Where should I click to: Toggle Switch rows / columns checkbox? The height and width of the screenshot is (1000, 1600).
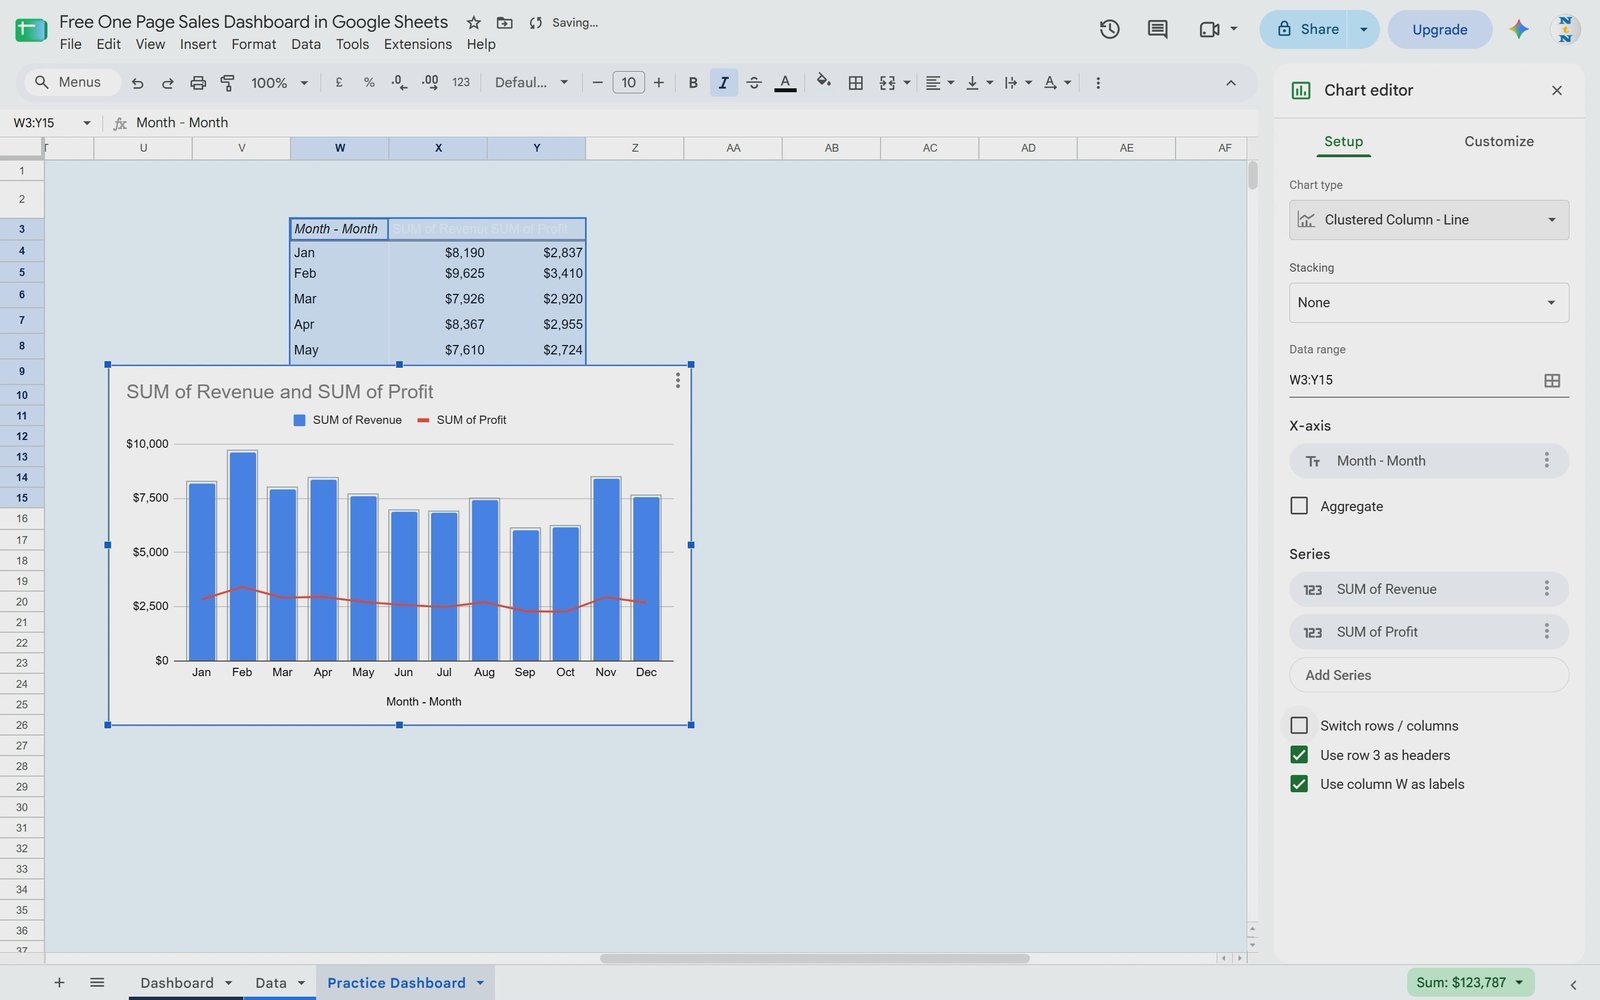click(x=1299, y=725)
